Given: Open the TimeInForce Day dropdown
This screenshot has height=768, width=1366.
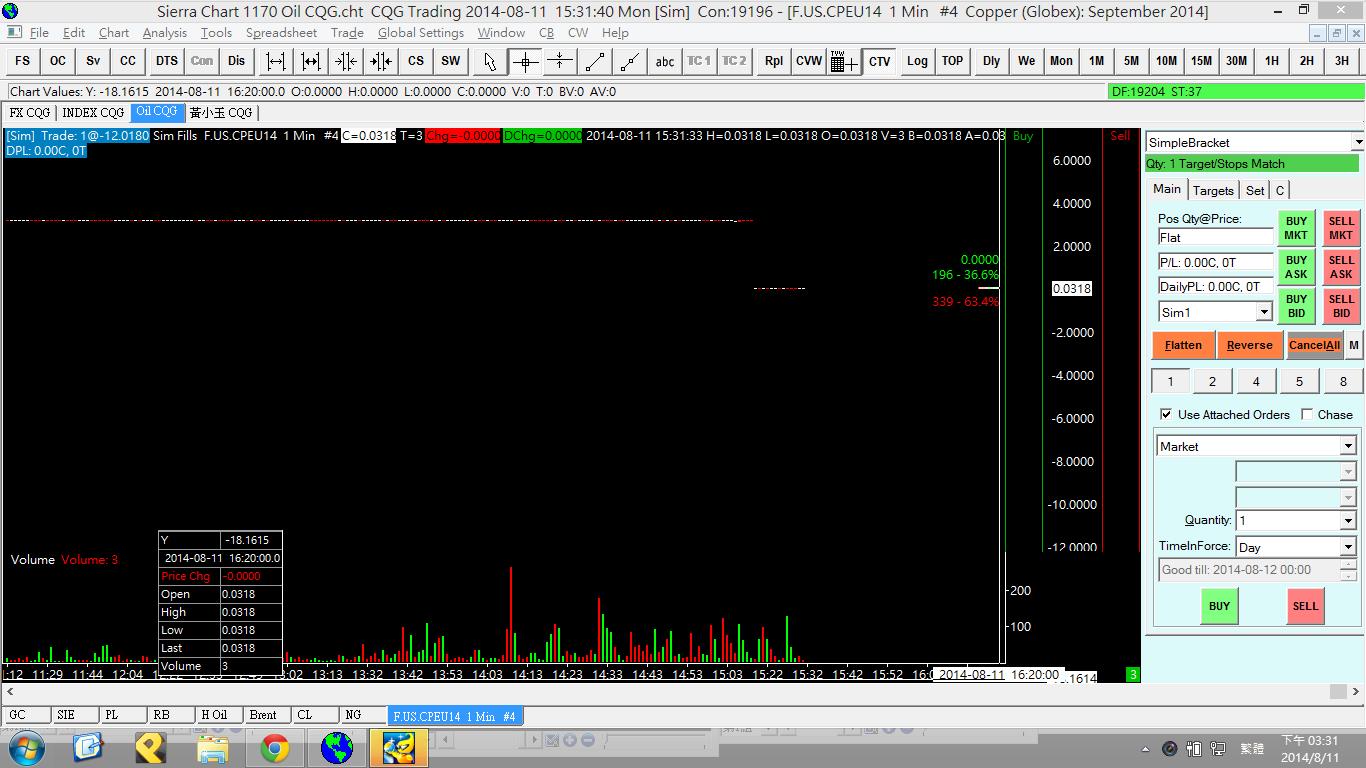Looking at the screenshot, I should click(x=1348, y=547).
